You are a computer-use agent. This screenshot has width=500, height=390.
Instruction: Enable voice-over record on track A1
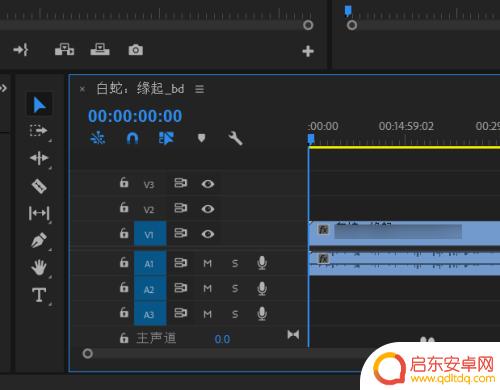click(x=262, y=263)
